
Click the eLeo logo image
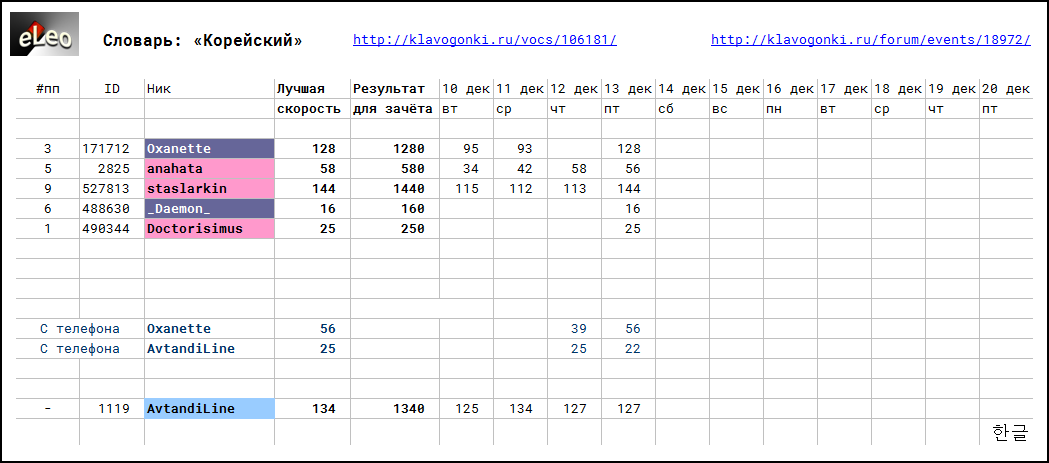45,34
